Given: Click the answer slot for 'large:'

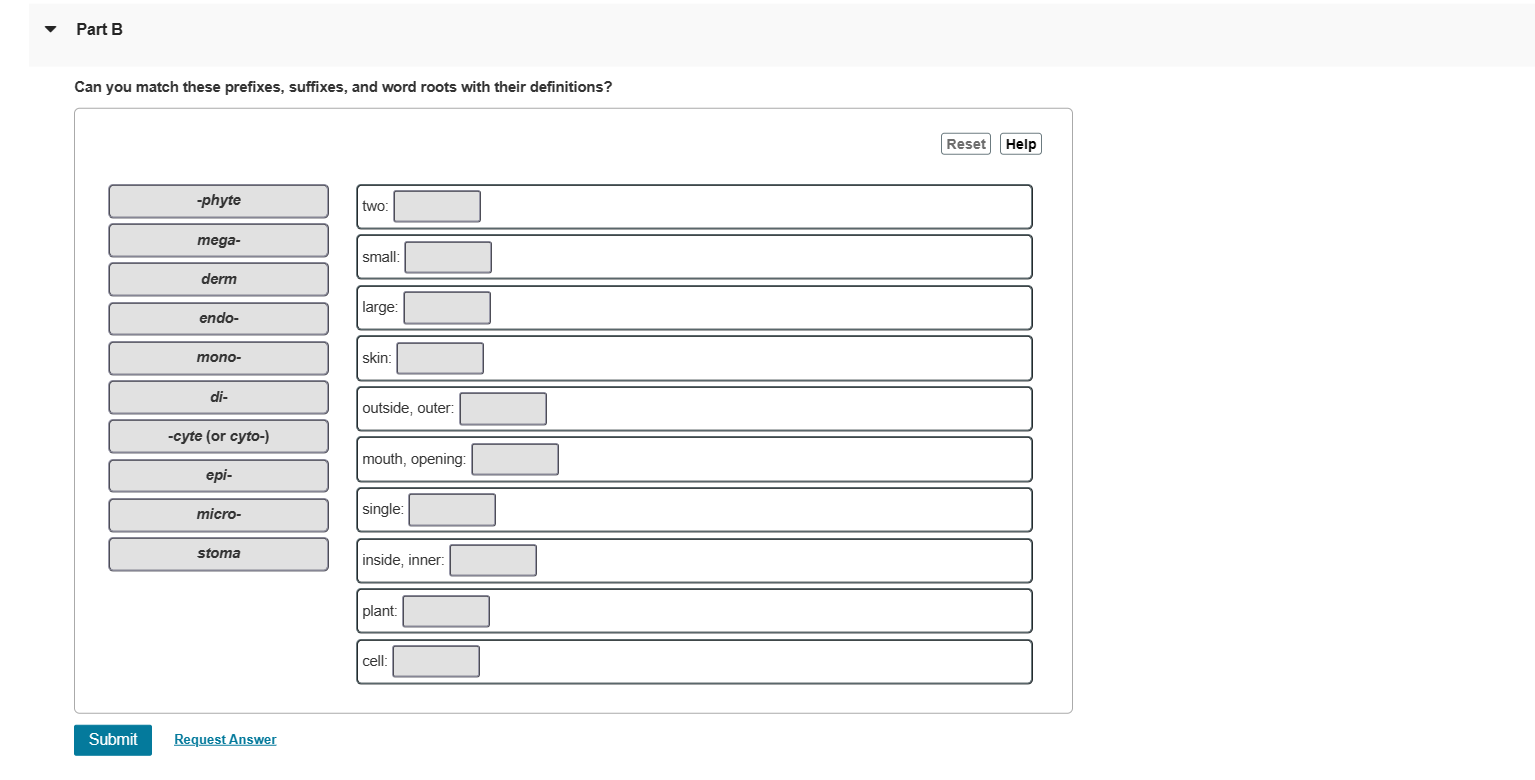Looking at the screenshot, I should click(447, 308).
